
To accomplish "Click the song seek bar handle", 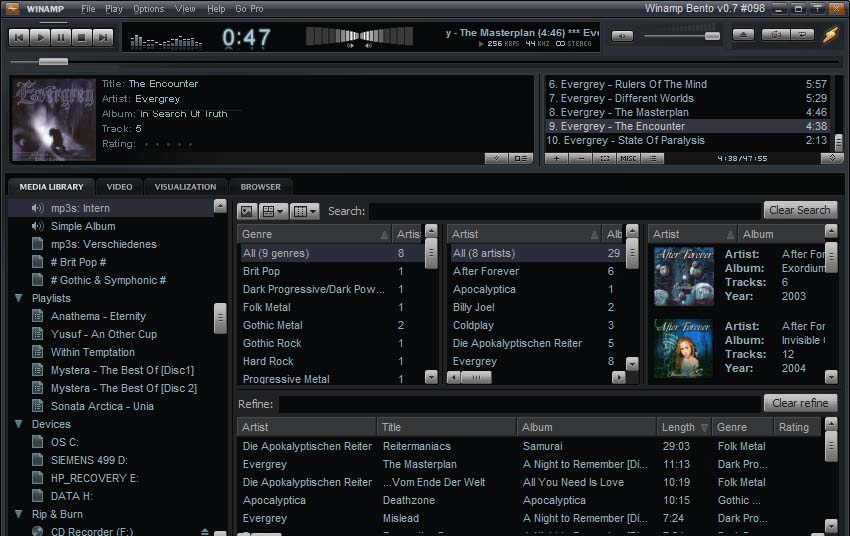I will pos(53,61).
